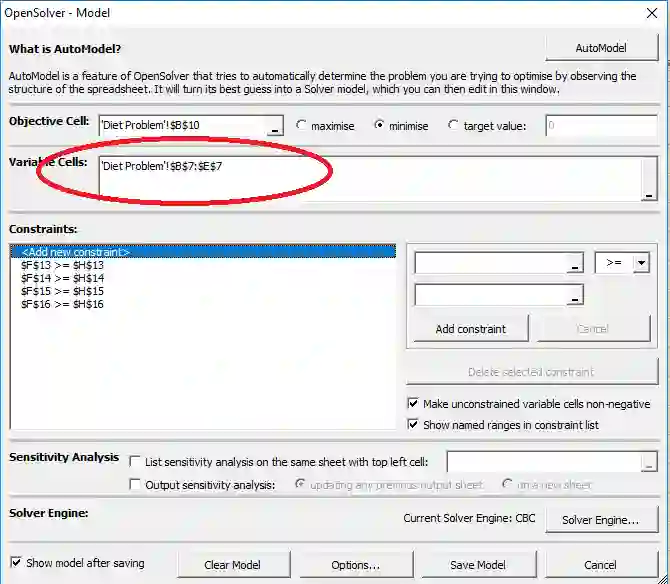Image resolution: width=670 pixels, height=584 pixels.
Task: Click the AutoModel button
Action: 601,48
